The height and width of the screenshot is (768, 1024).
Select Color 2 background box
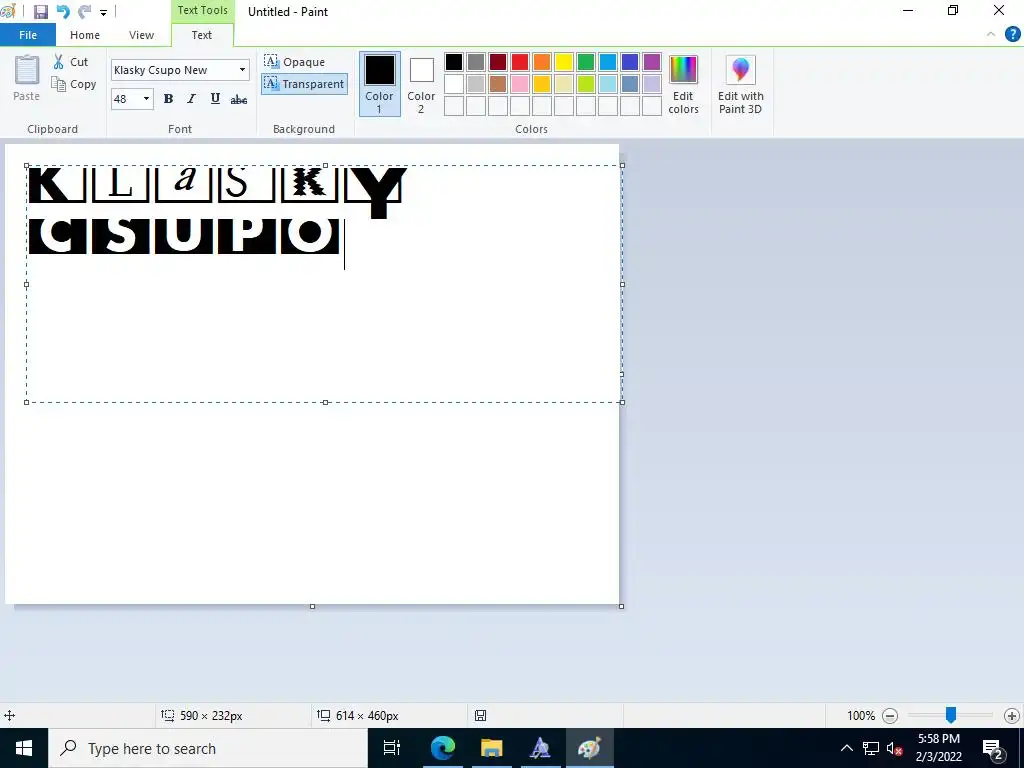[x=421, y=84]
